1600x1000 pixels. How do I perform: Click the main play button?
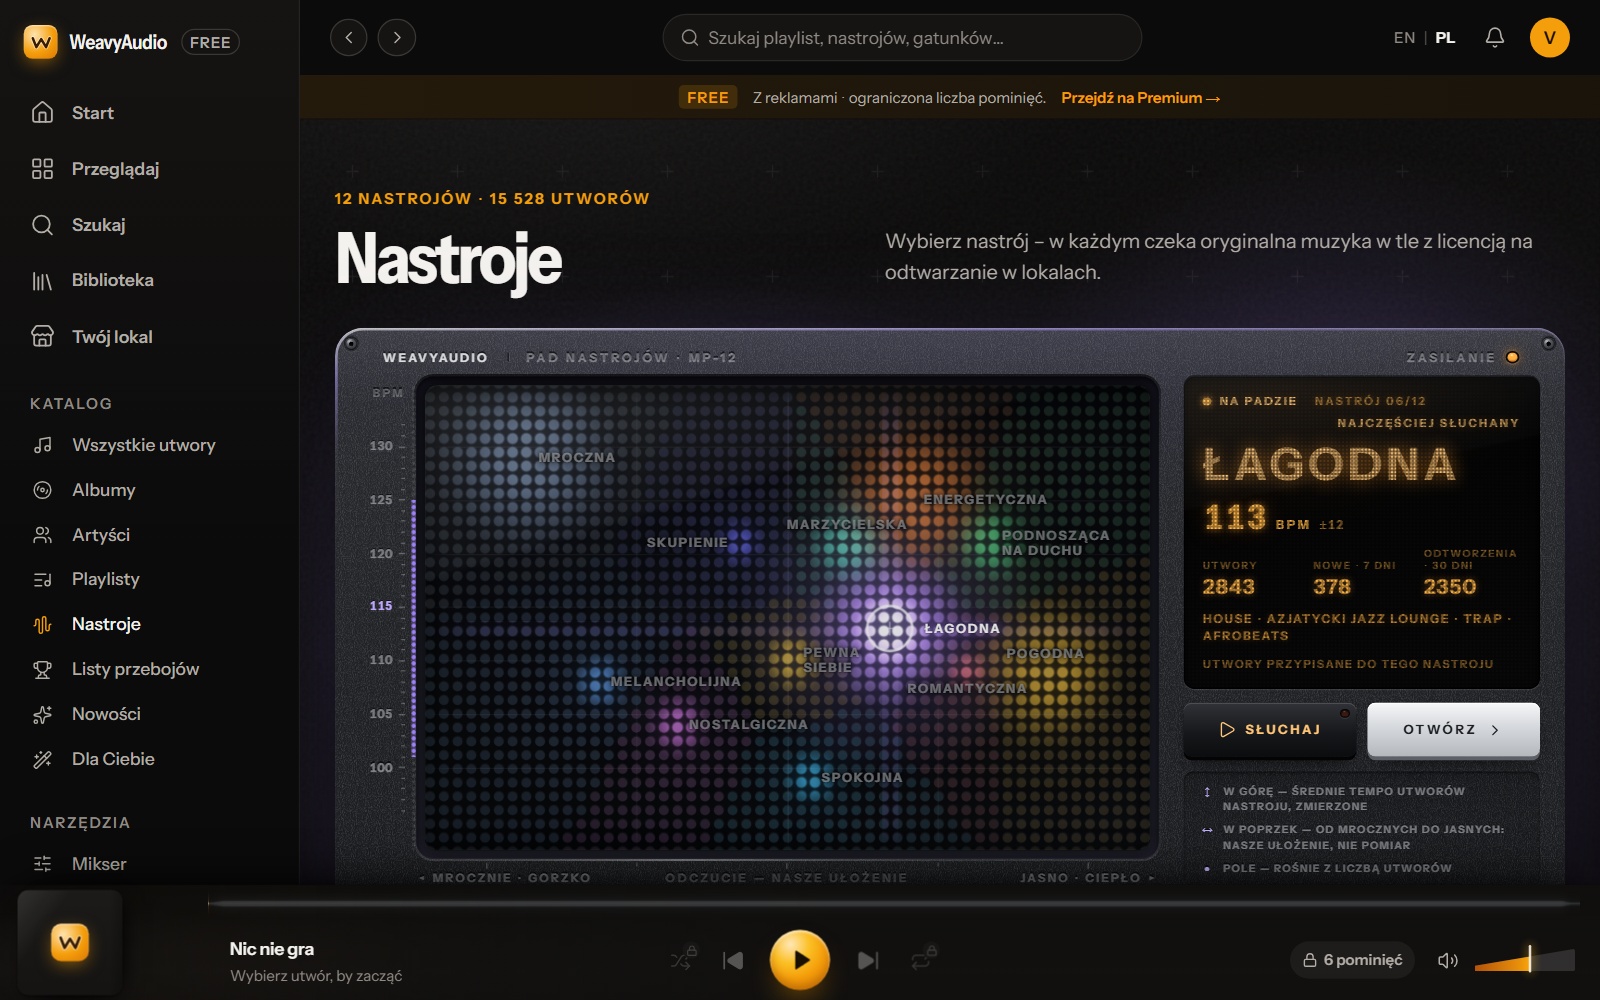800,960
